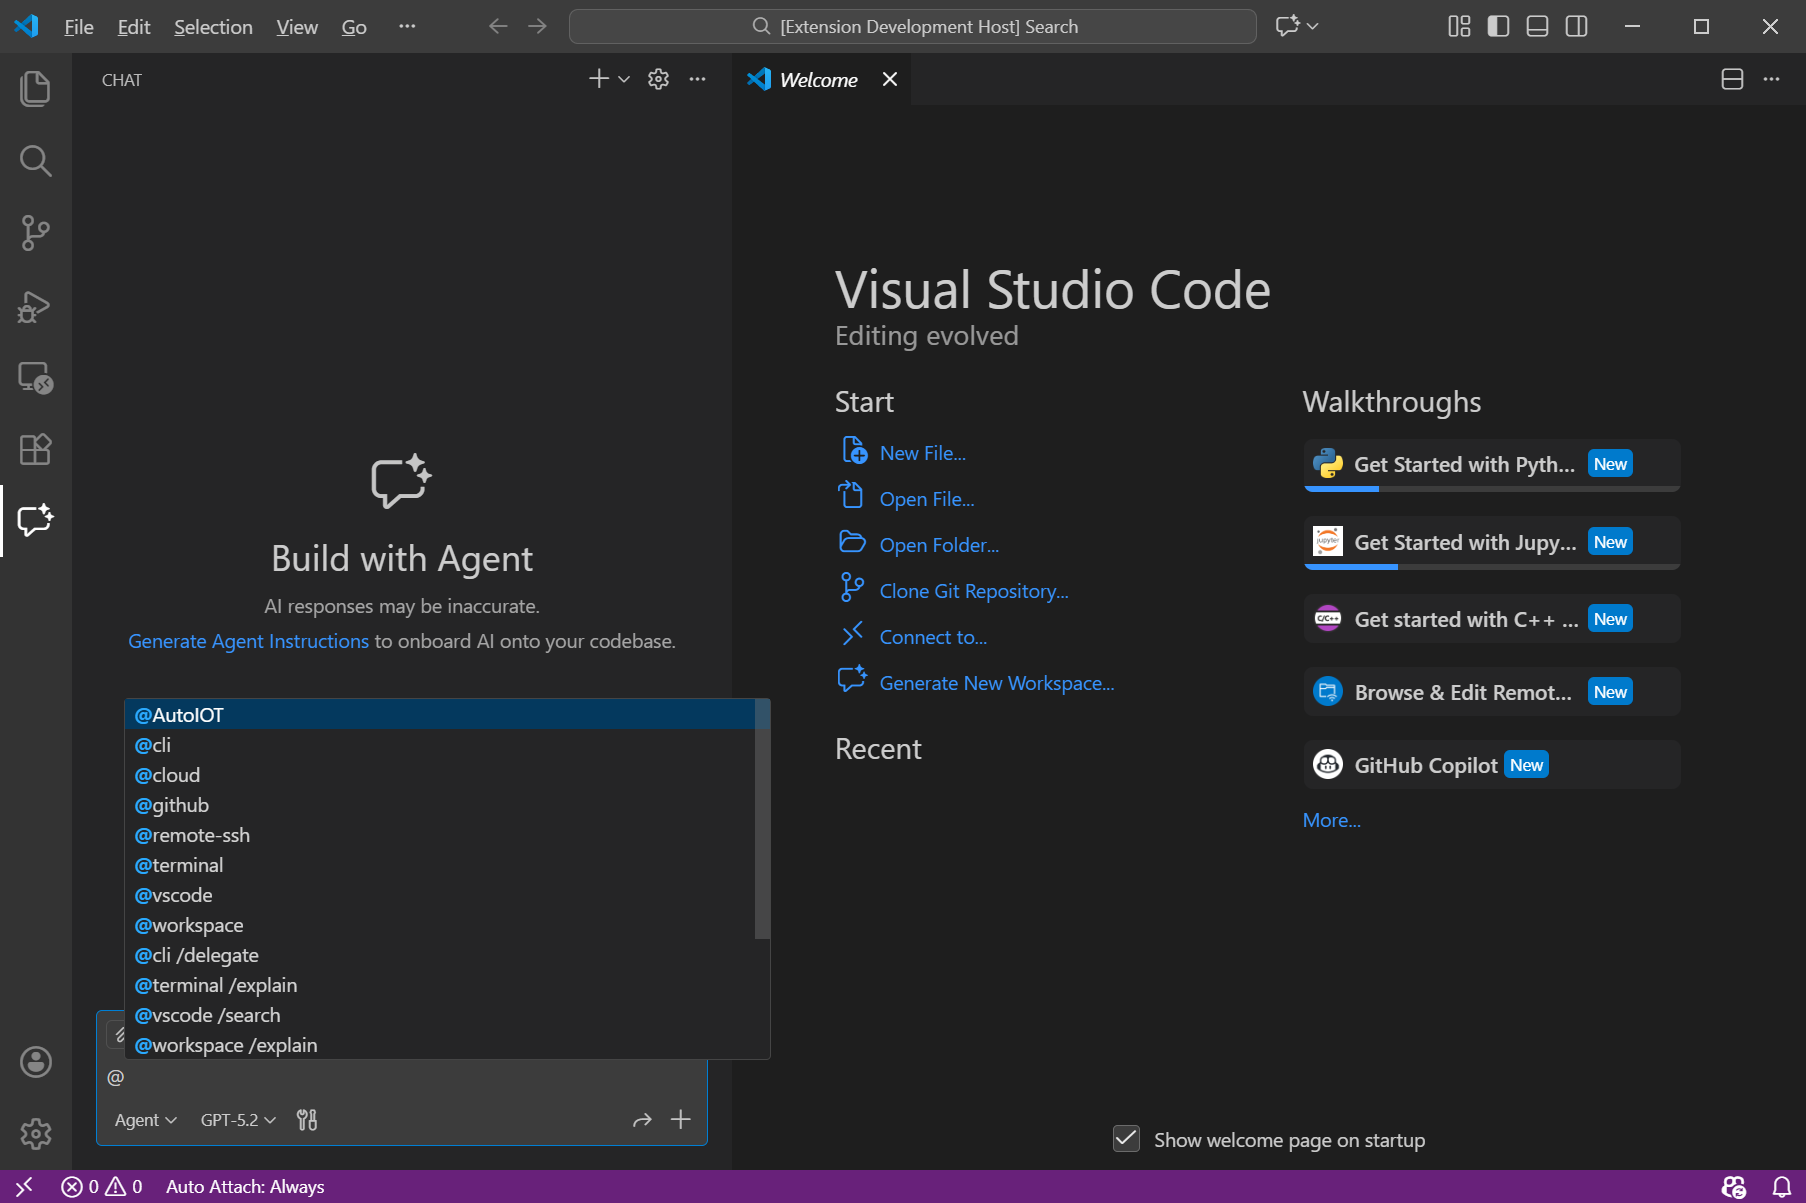Expand the New Chat dropdown arrow

pyautogui.click(x=624, y=79)
